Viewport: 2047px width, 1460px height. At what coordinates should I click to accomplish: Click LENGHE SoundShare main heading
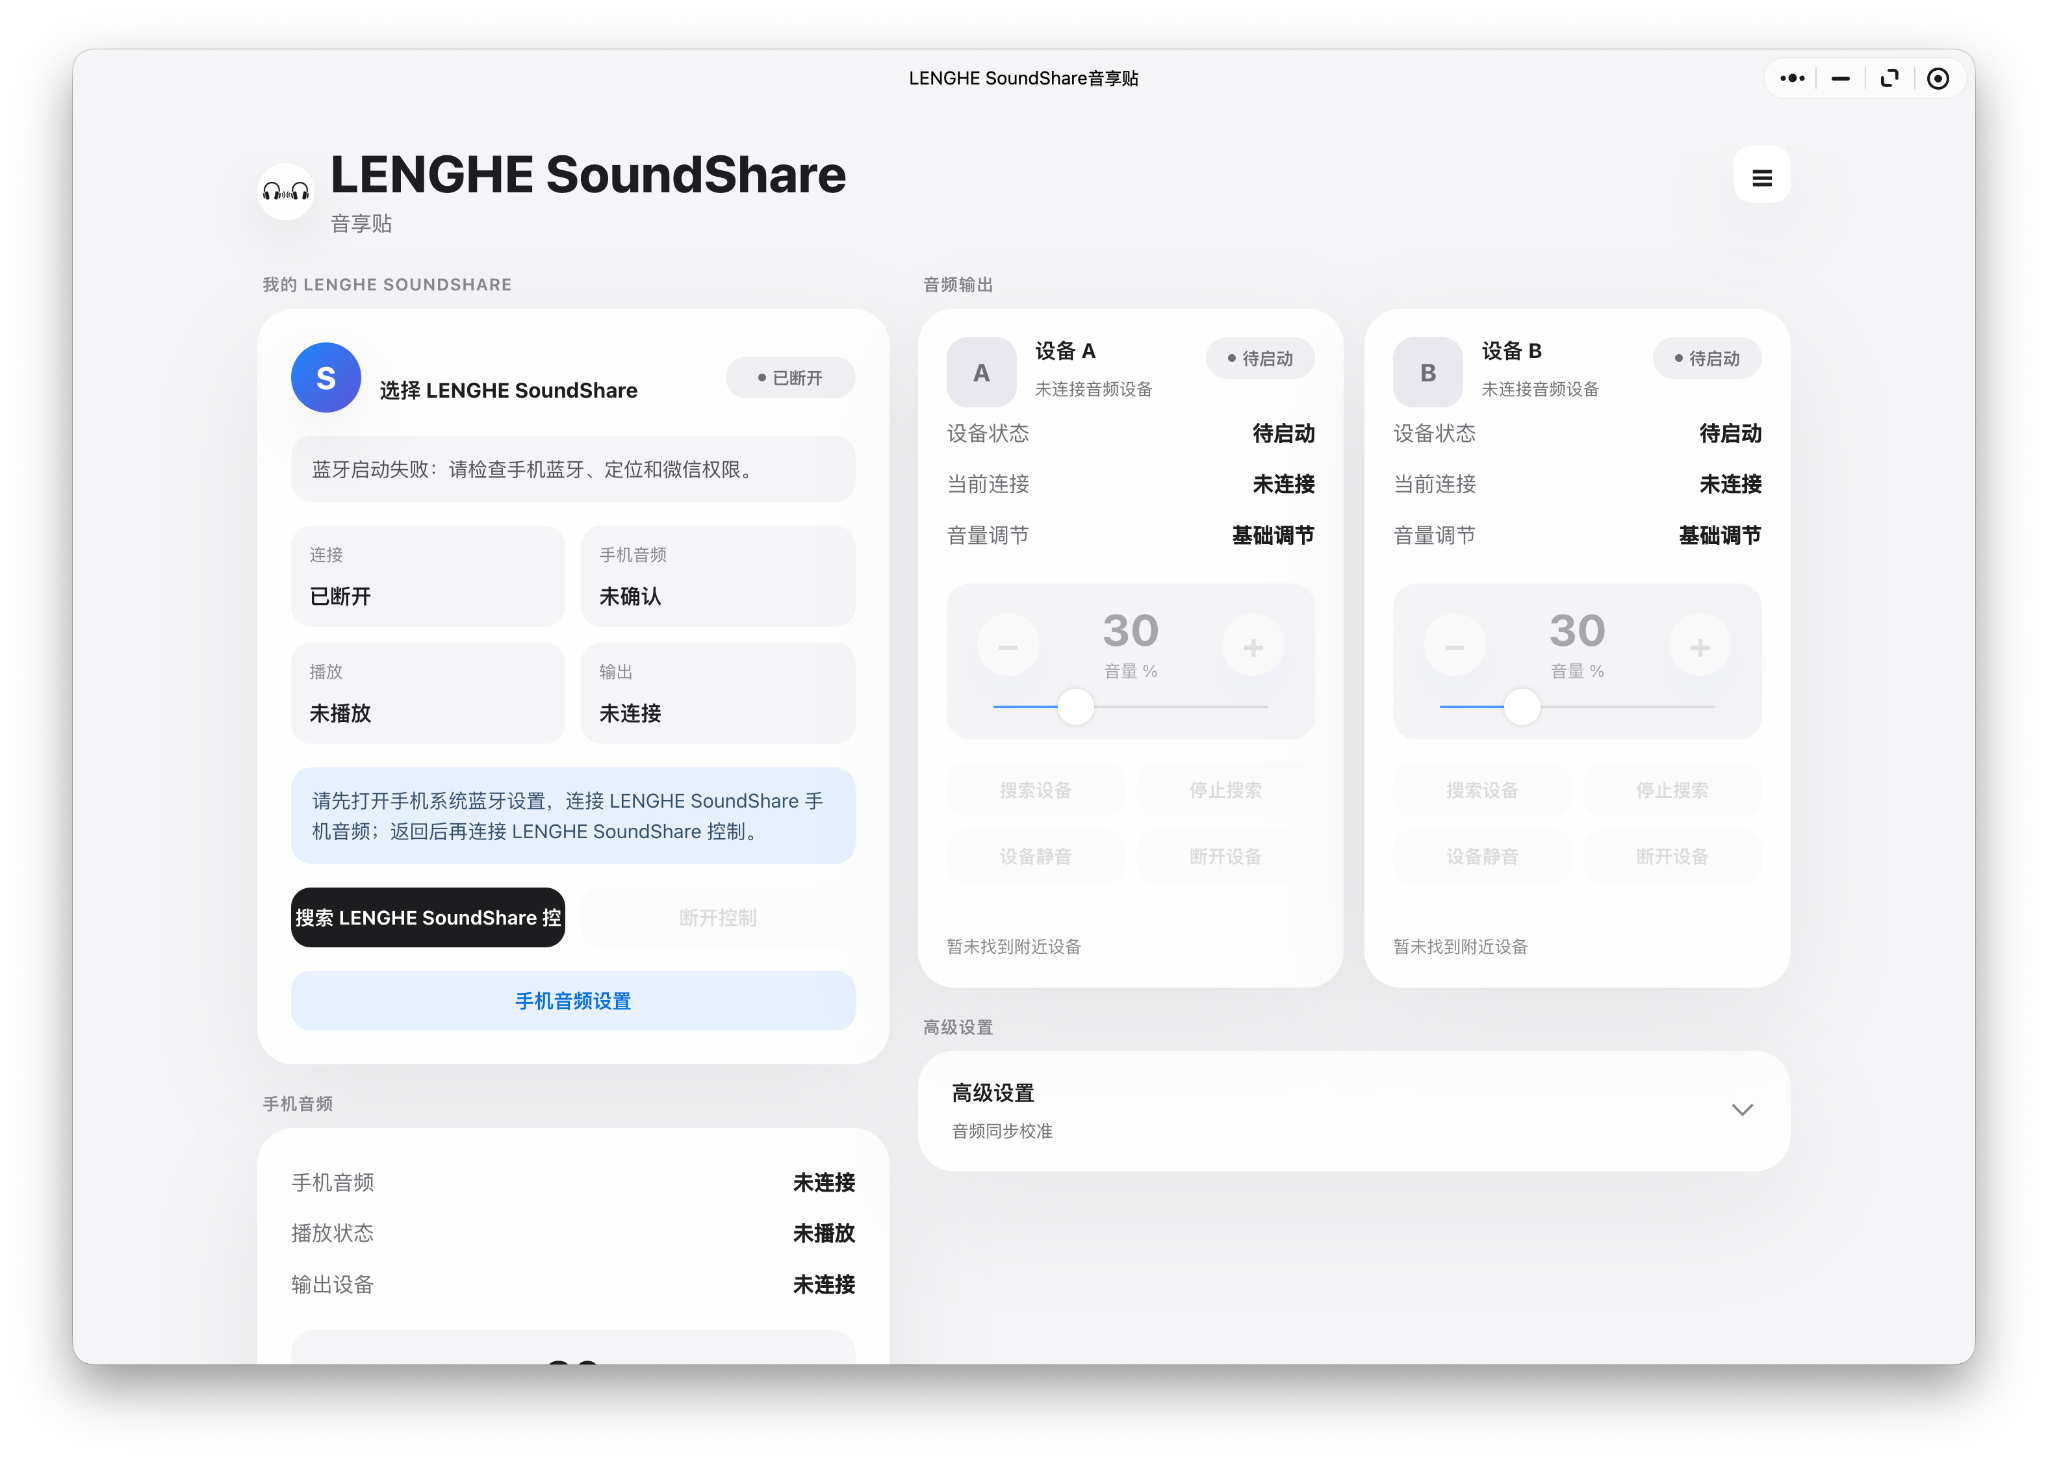point(588,174)
